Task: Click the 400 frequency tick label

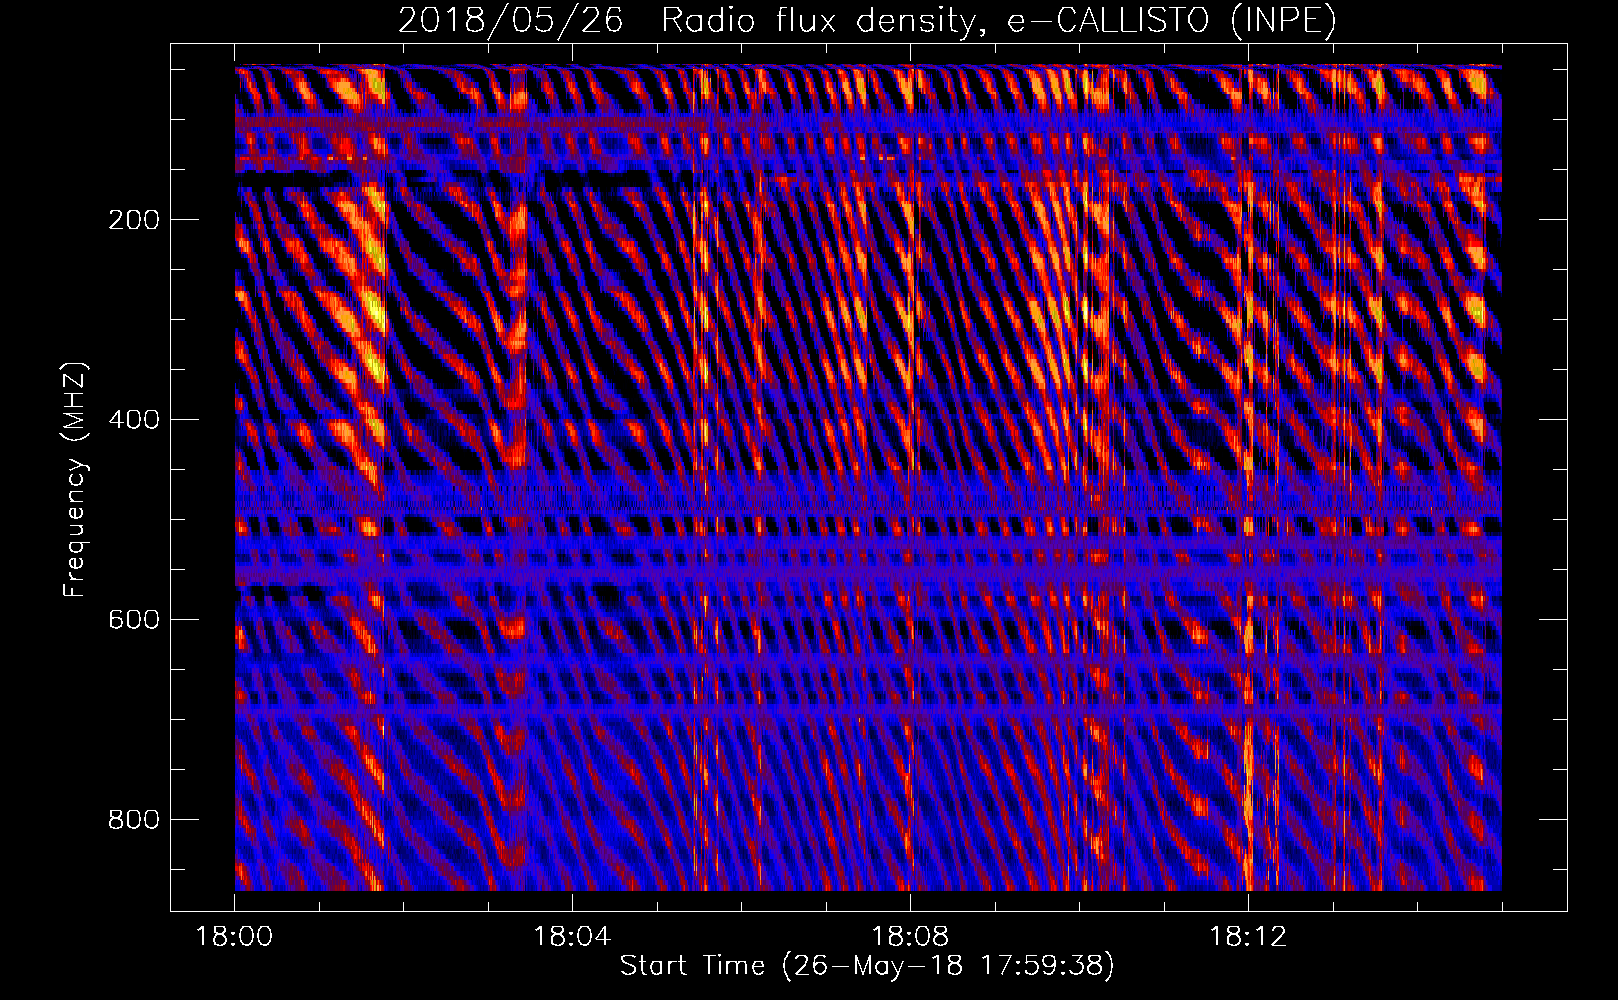Action: (x=134, y=420)
